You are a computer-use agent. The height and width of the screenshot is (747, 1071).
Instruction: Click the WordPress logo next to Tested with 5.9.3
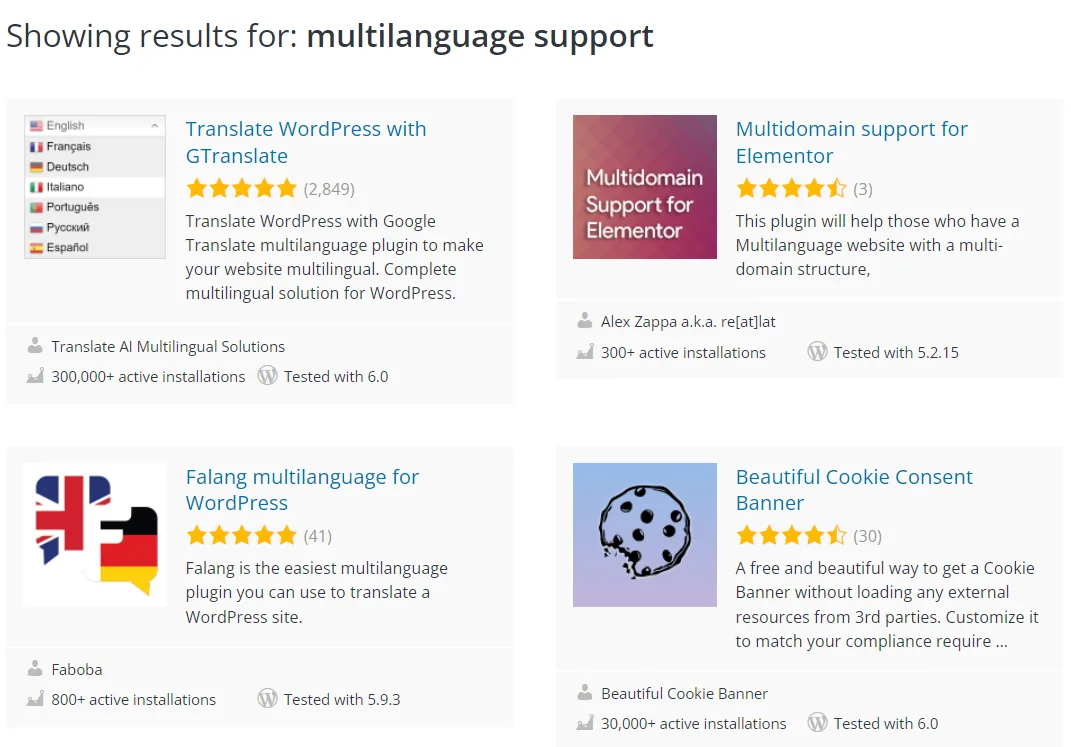267,699
